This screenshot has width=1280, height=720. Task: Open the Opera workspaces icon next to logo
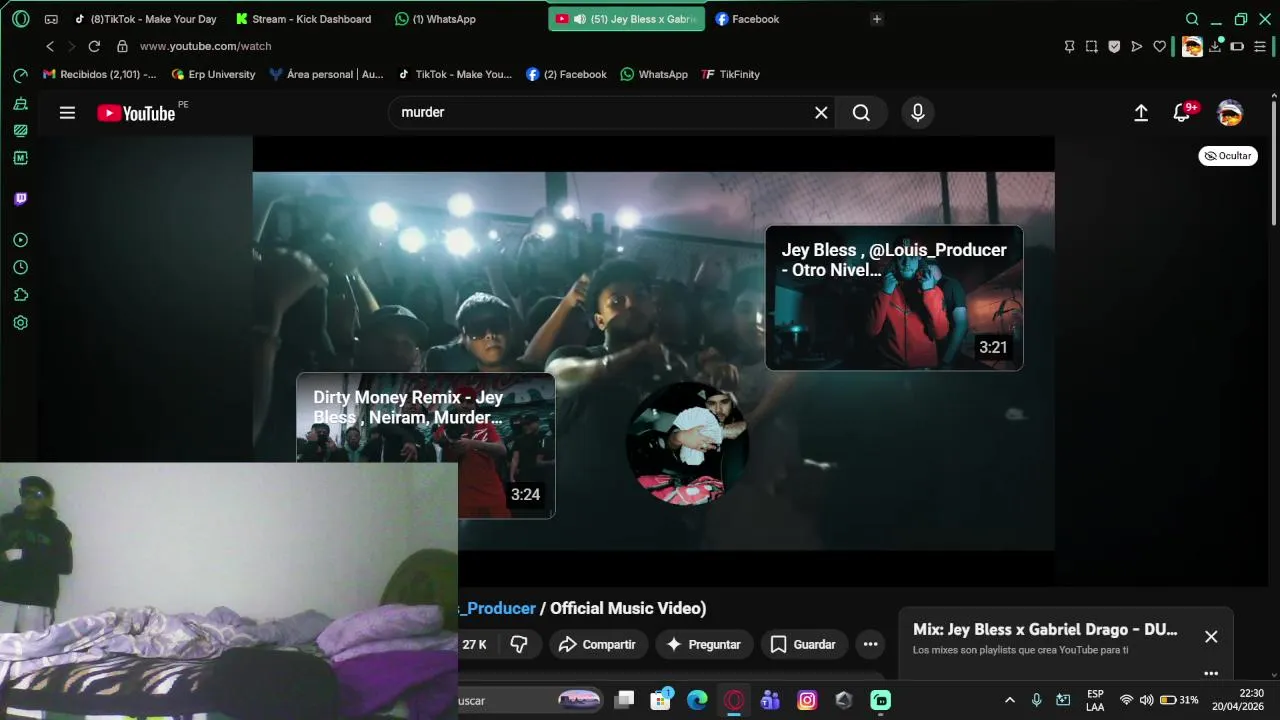(51, 19)
